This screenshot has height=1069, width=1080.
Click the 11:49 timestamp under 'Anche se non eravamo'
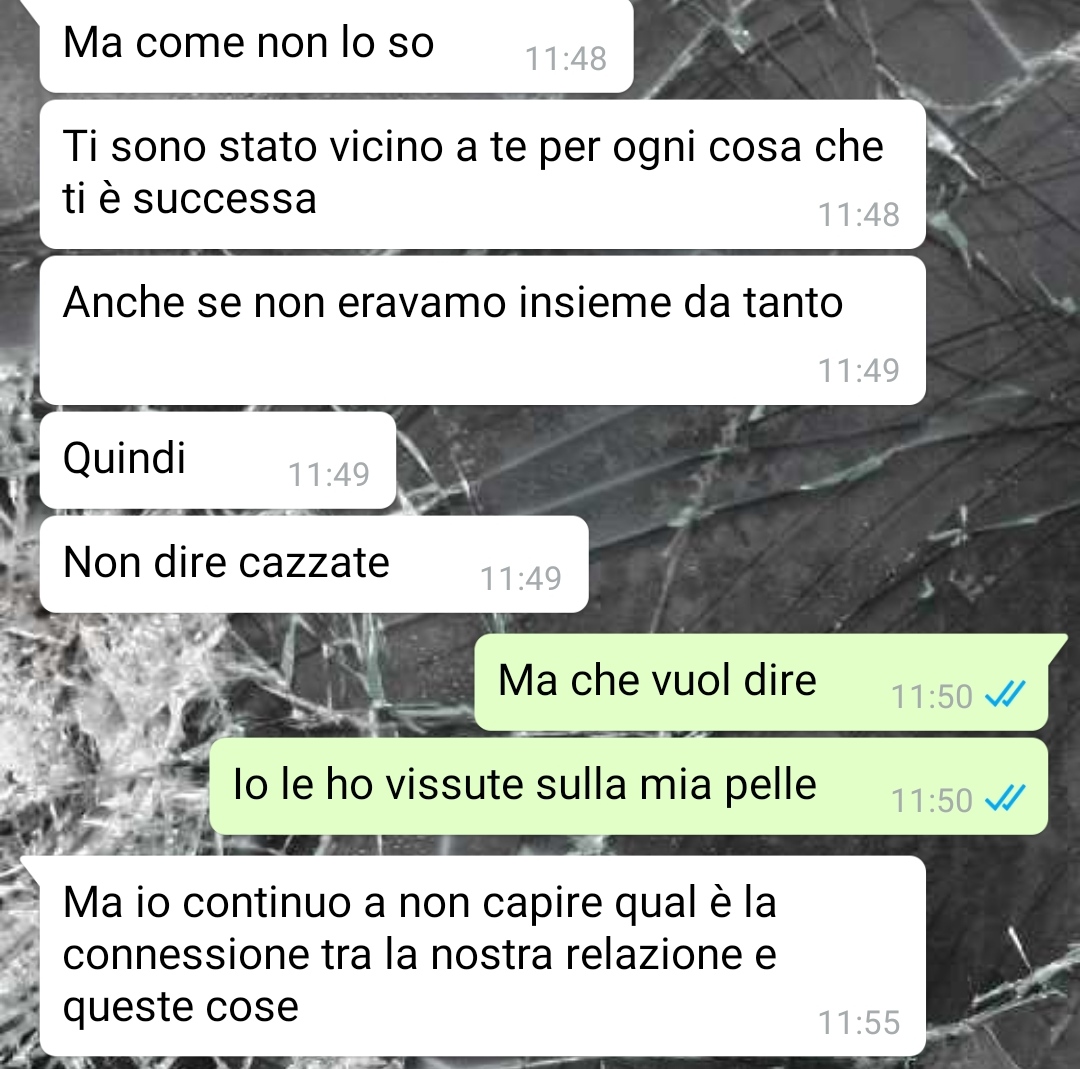pos(858,371)
